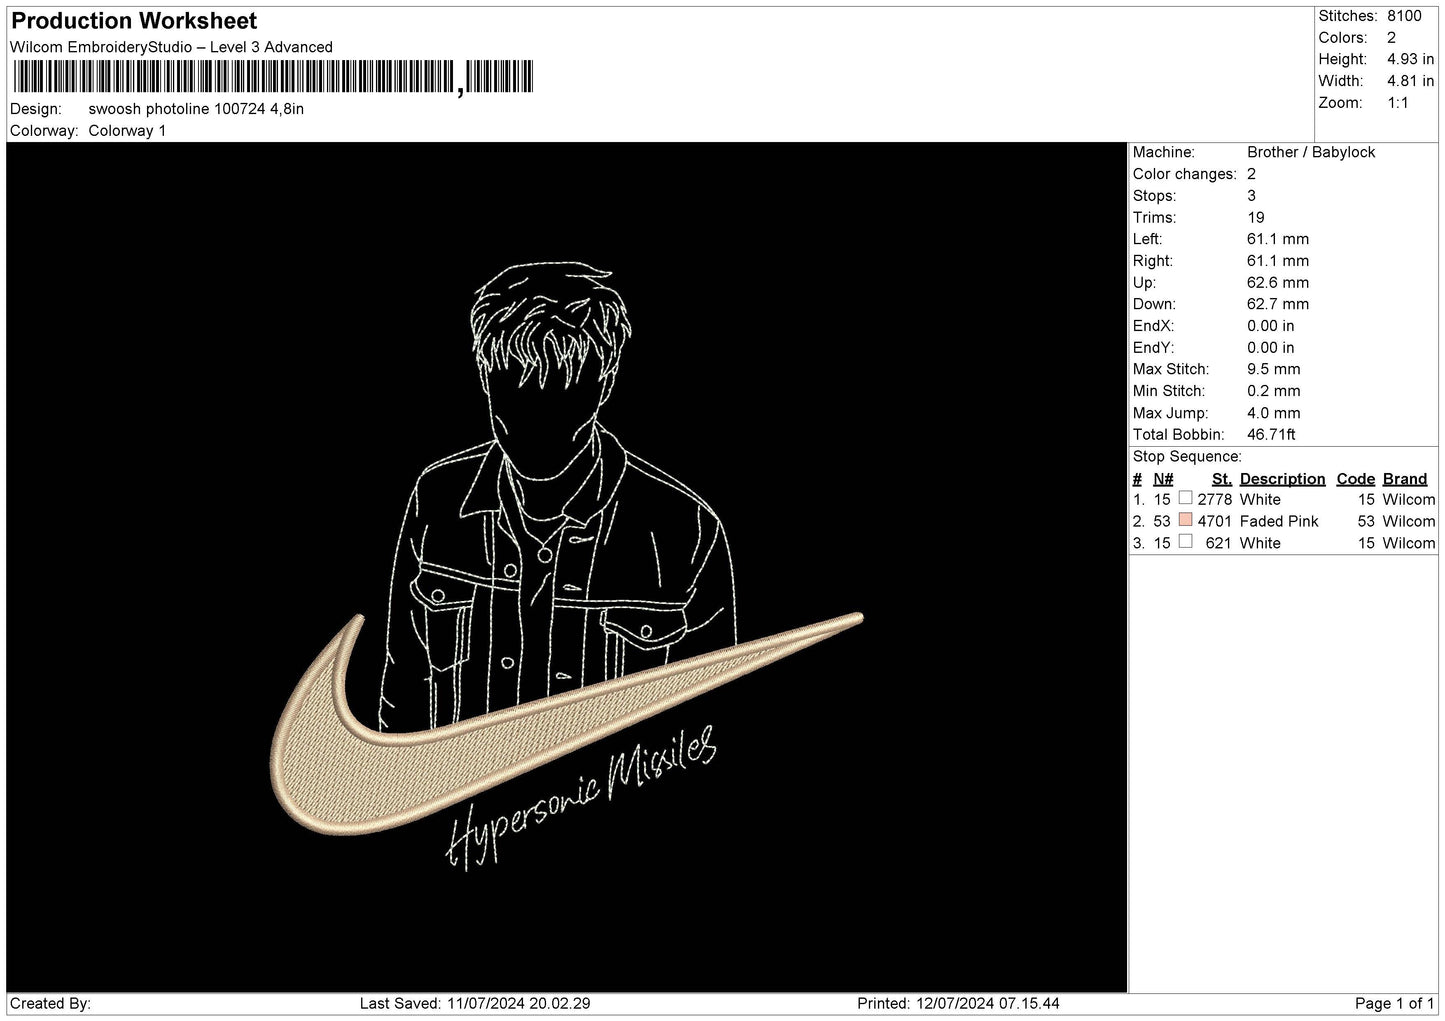The width and height of the screenshot is (1445, 1021).
Task: Click the embroidery design preview image
Action: pyautogui.click(x=567, y=567)
